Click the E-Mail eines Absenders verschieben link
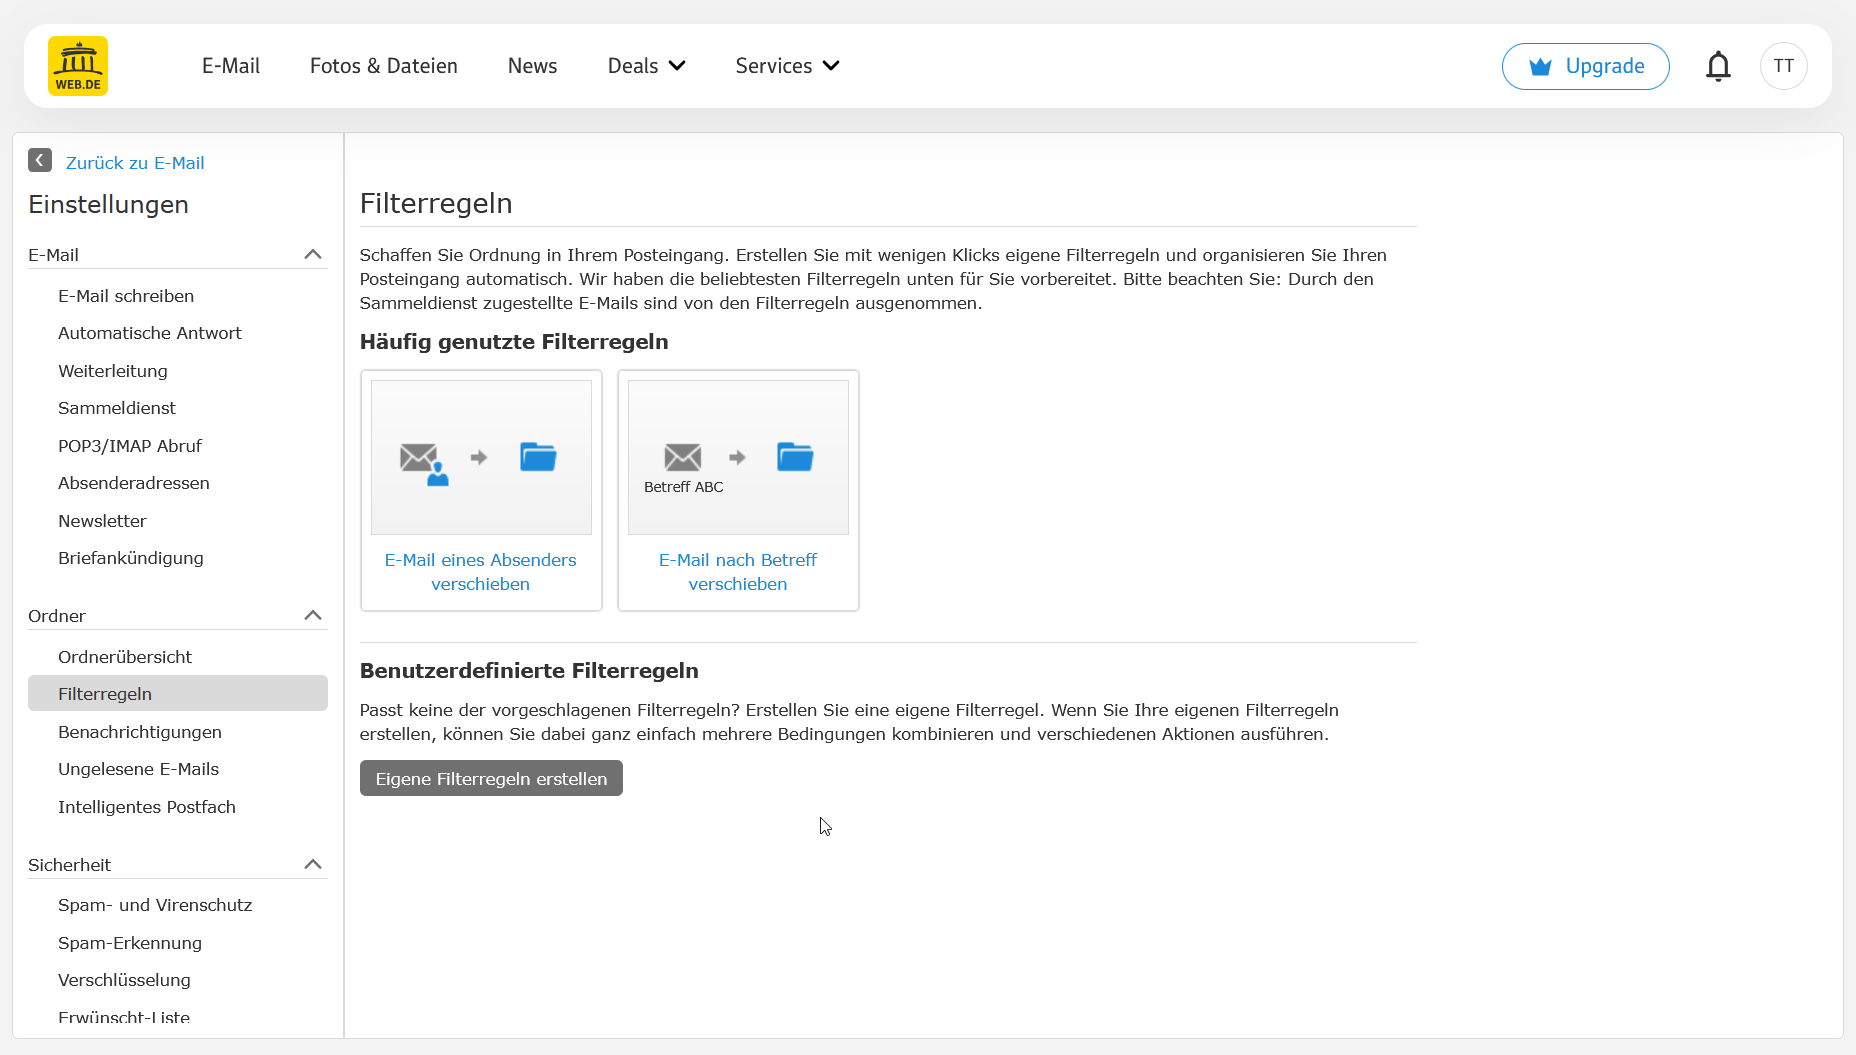 coord(481,572)
